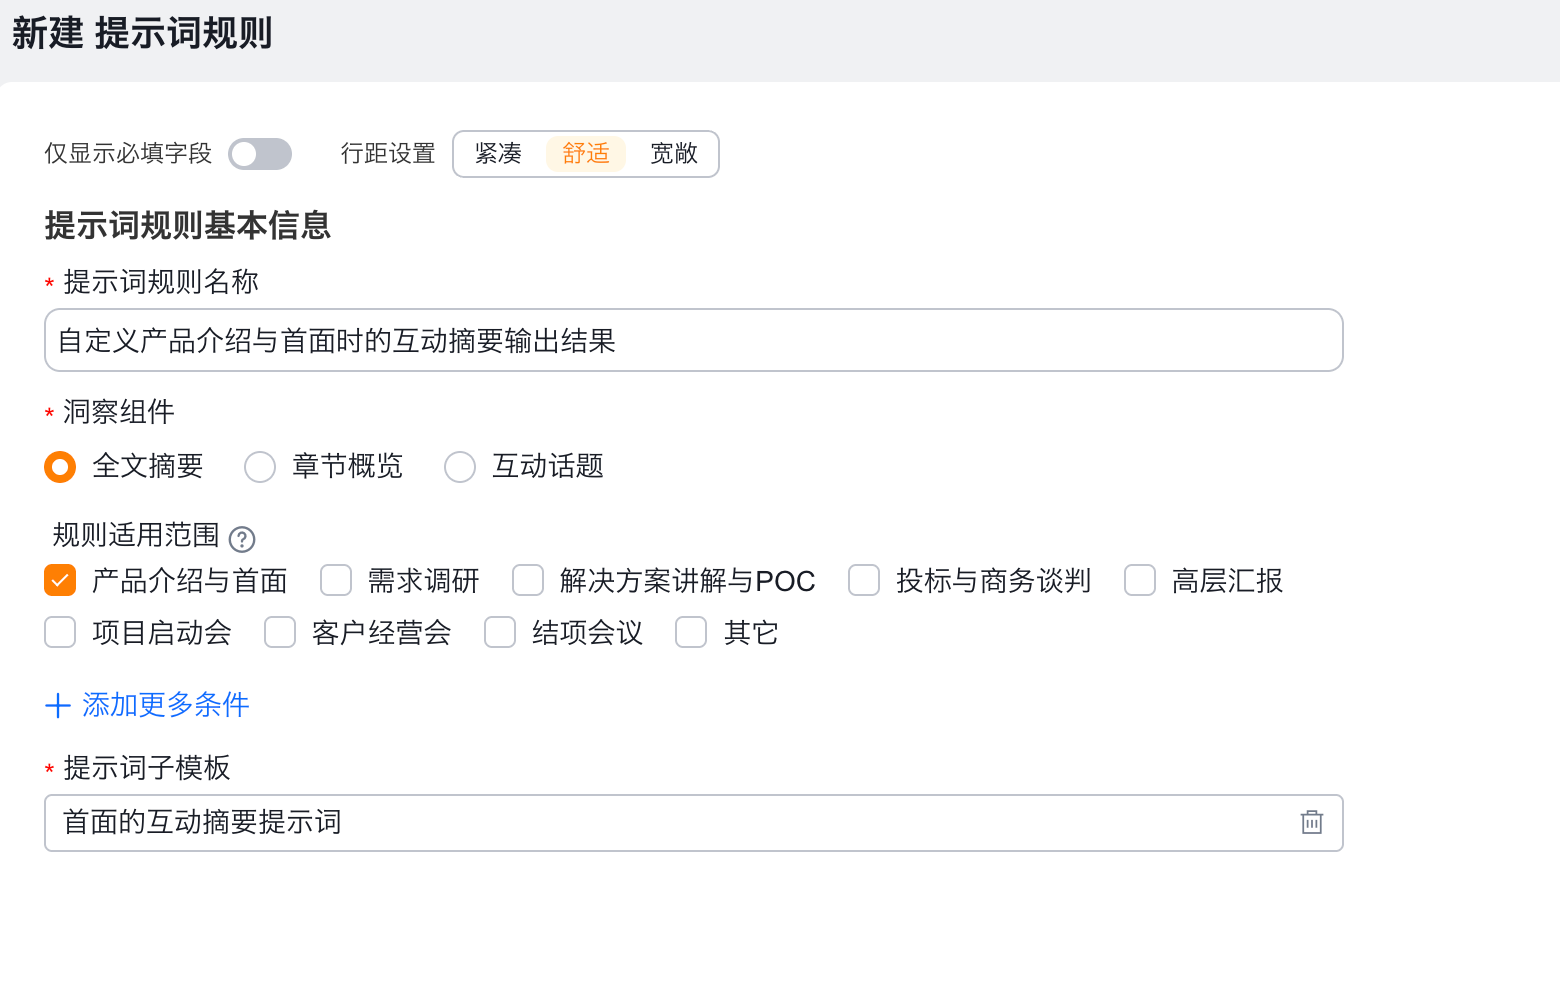Image resolution: width=1560 pixels, height=1004 pixels.
Task: Click the trash icon in prompt sub-template field
Action: pos(1311,822)
